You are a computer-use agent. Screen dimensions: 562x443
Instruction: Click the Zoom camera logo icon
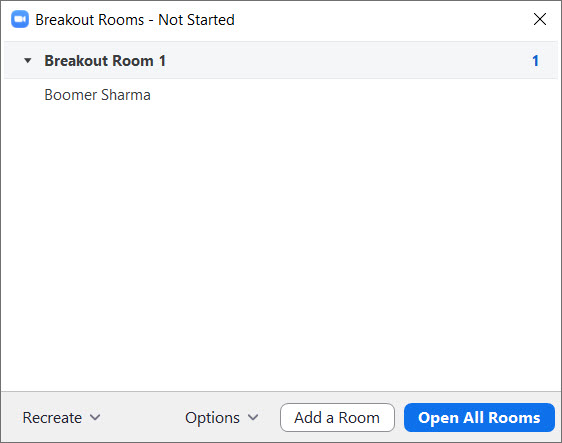tap(20, 19)
